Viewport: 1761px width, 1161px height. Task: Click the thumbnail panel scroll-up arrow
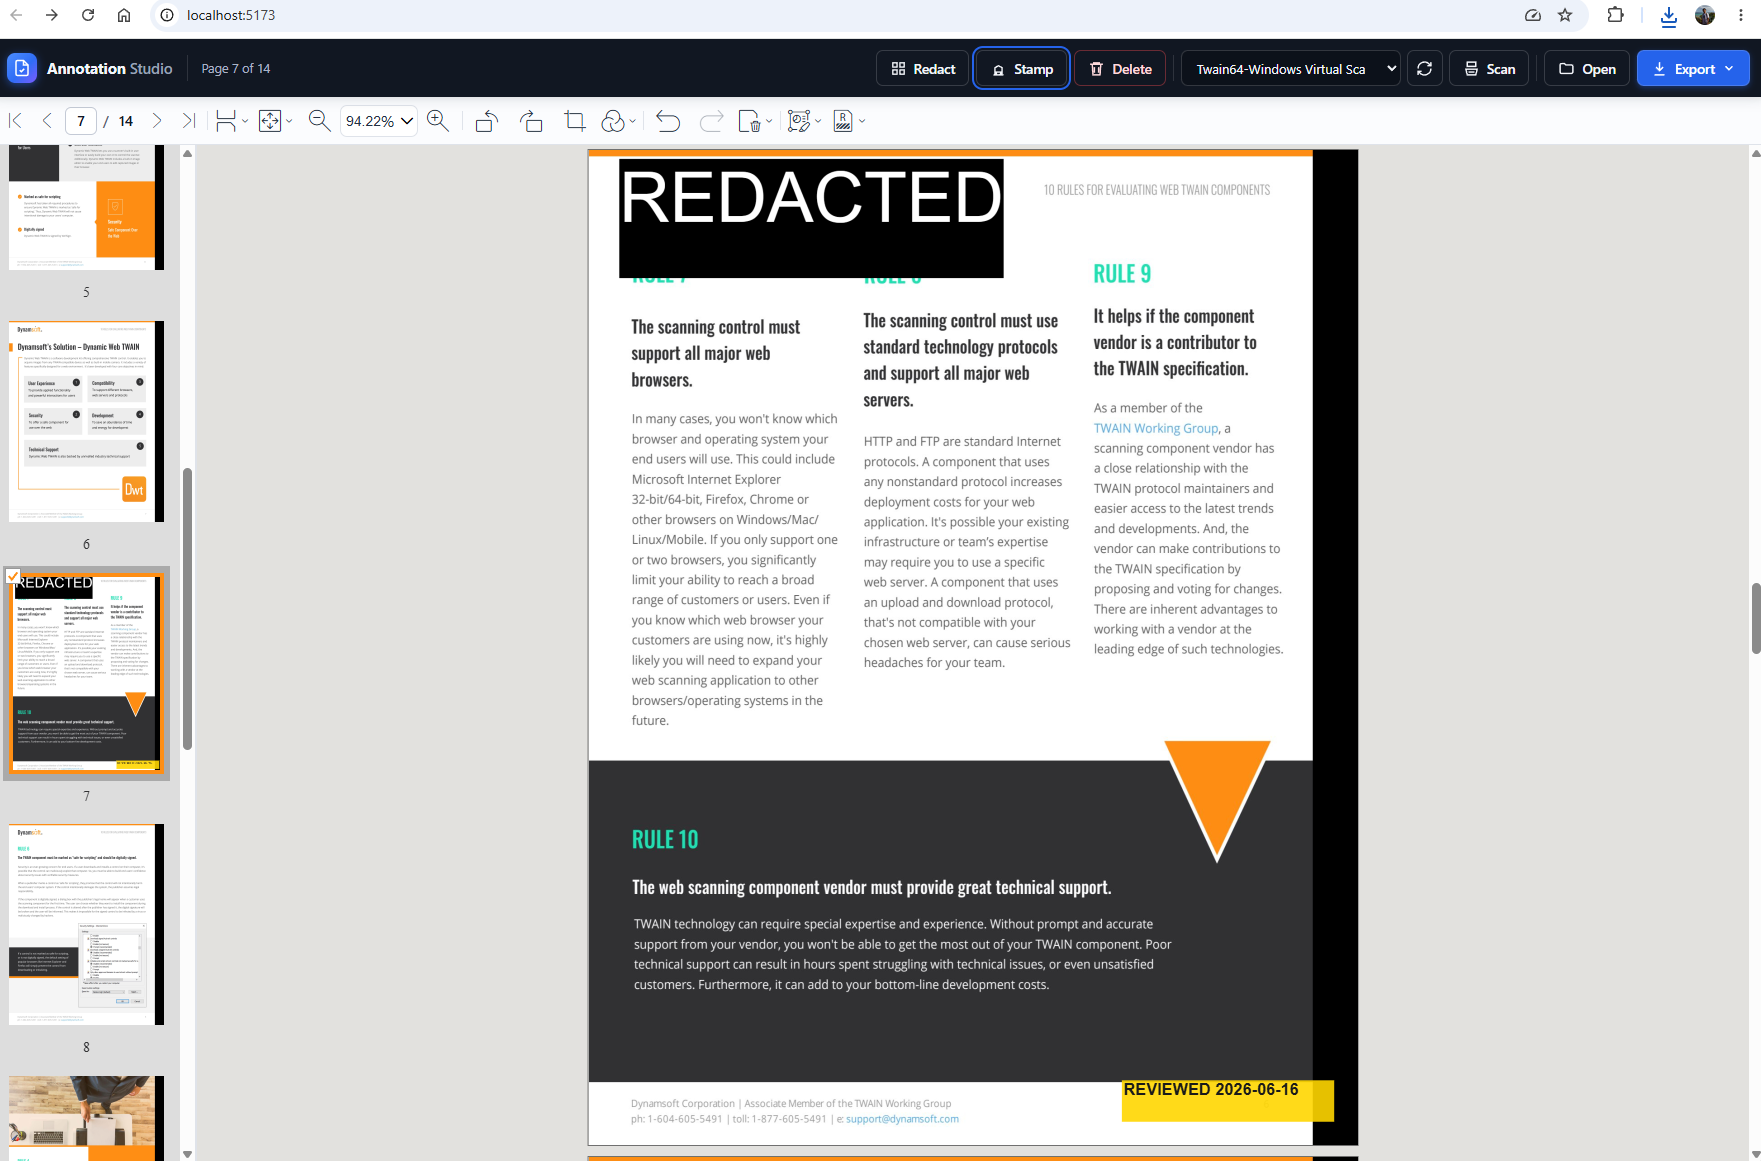187,153
